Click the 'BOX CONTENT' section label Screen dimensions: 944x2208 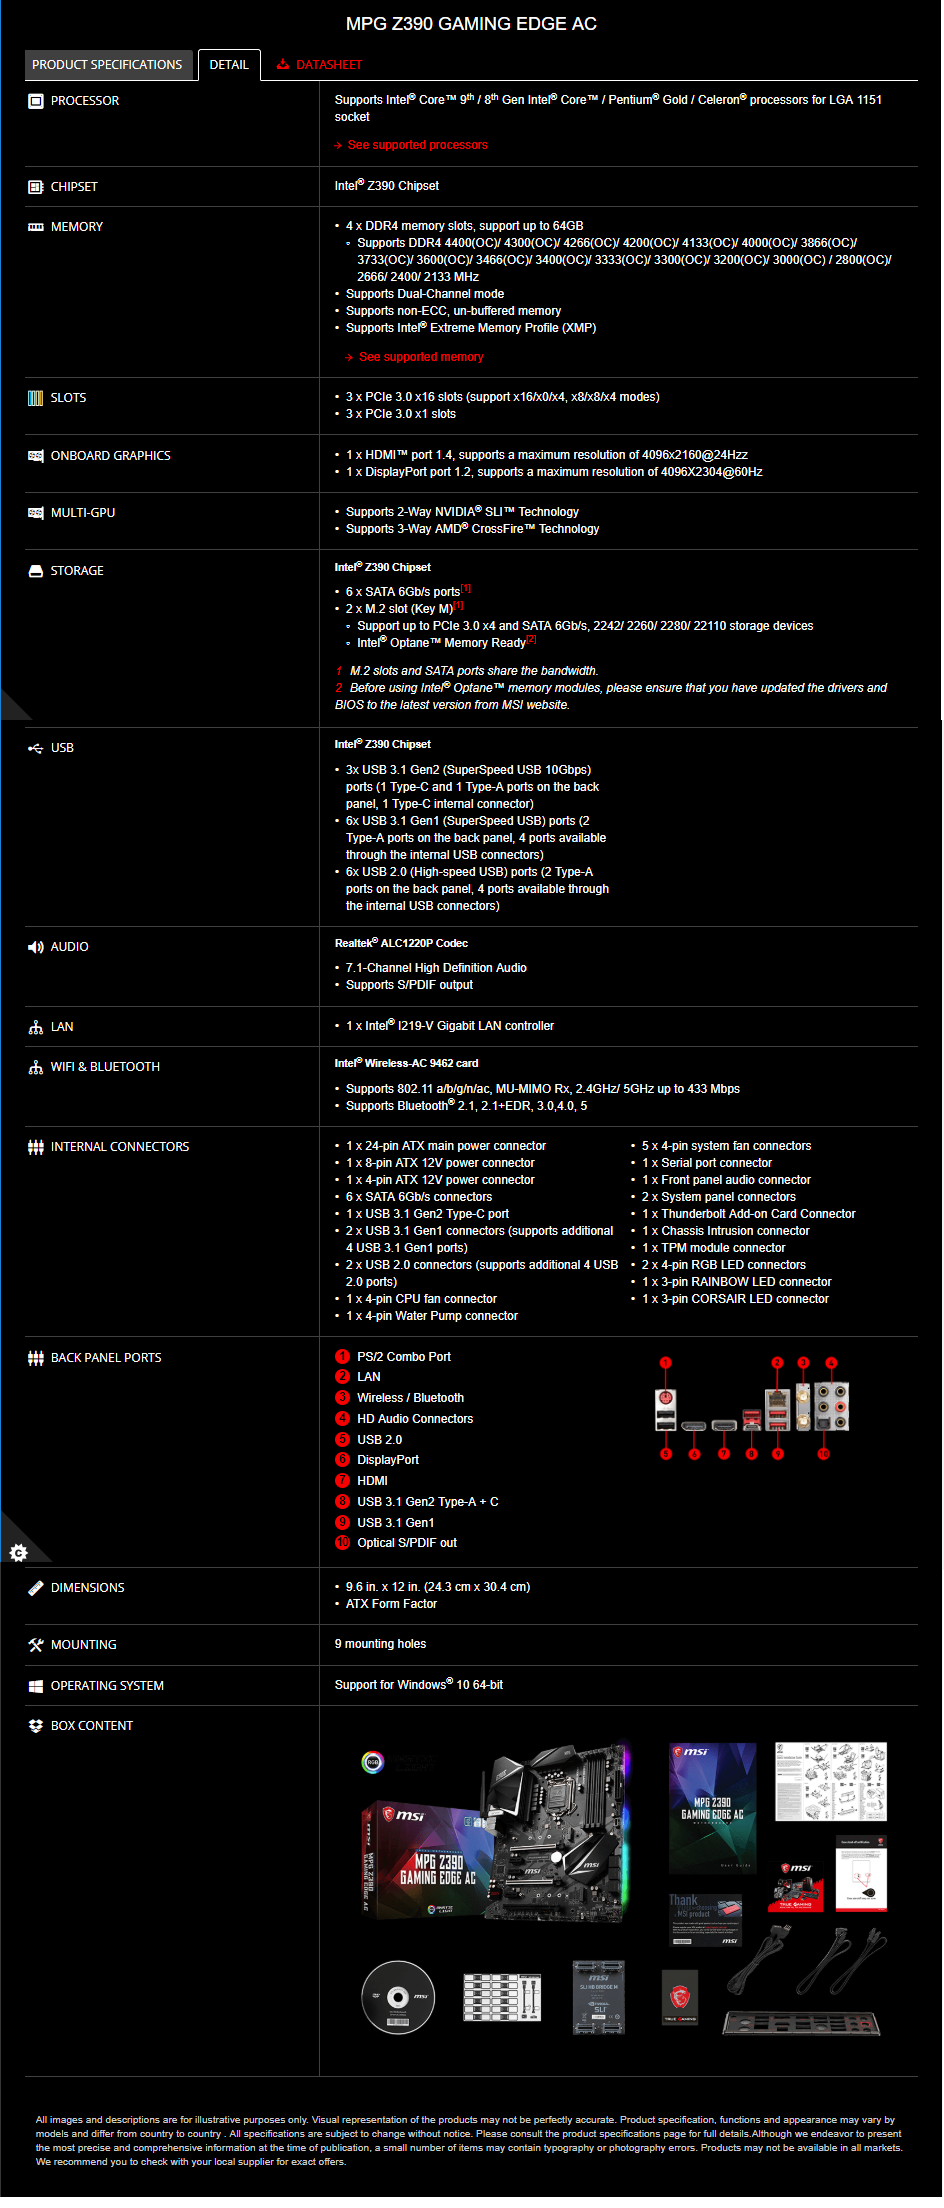coord(92,1726)
